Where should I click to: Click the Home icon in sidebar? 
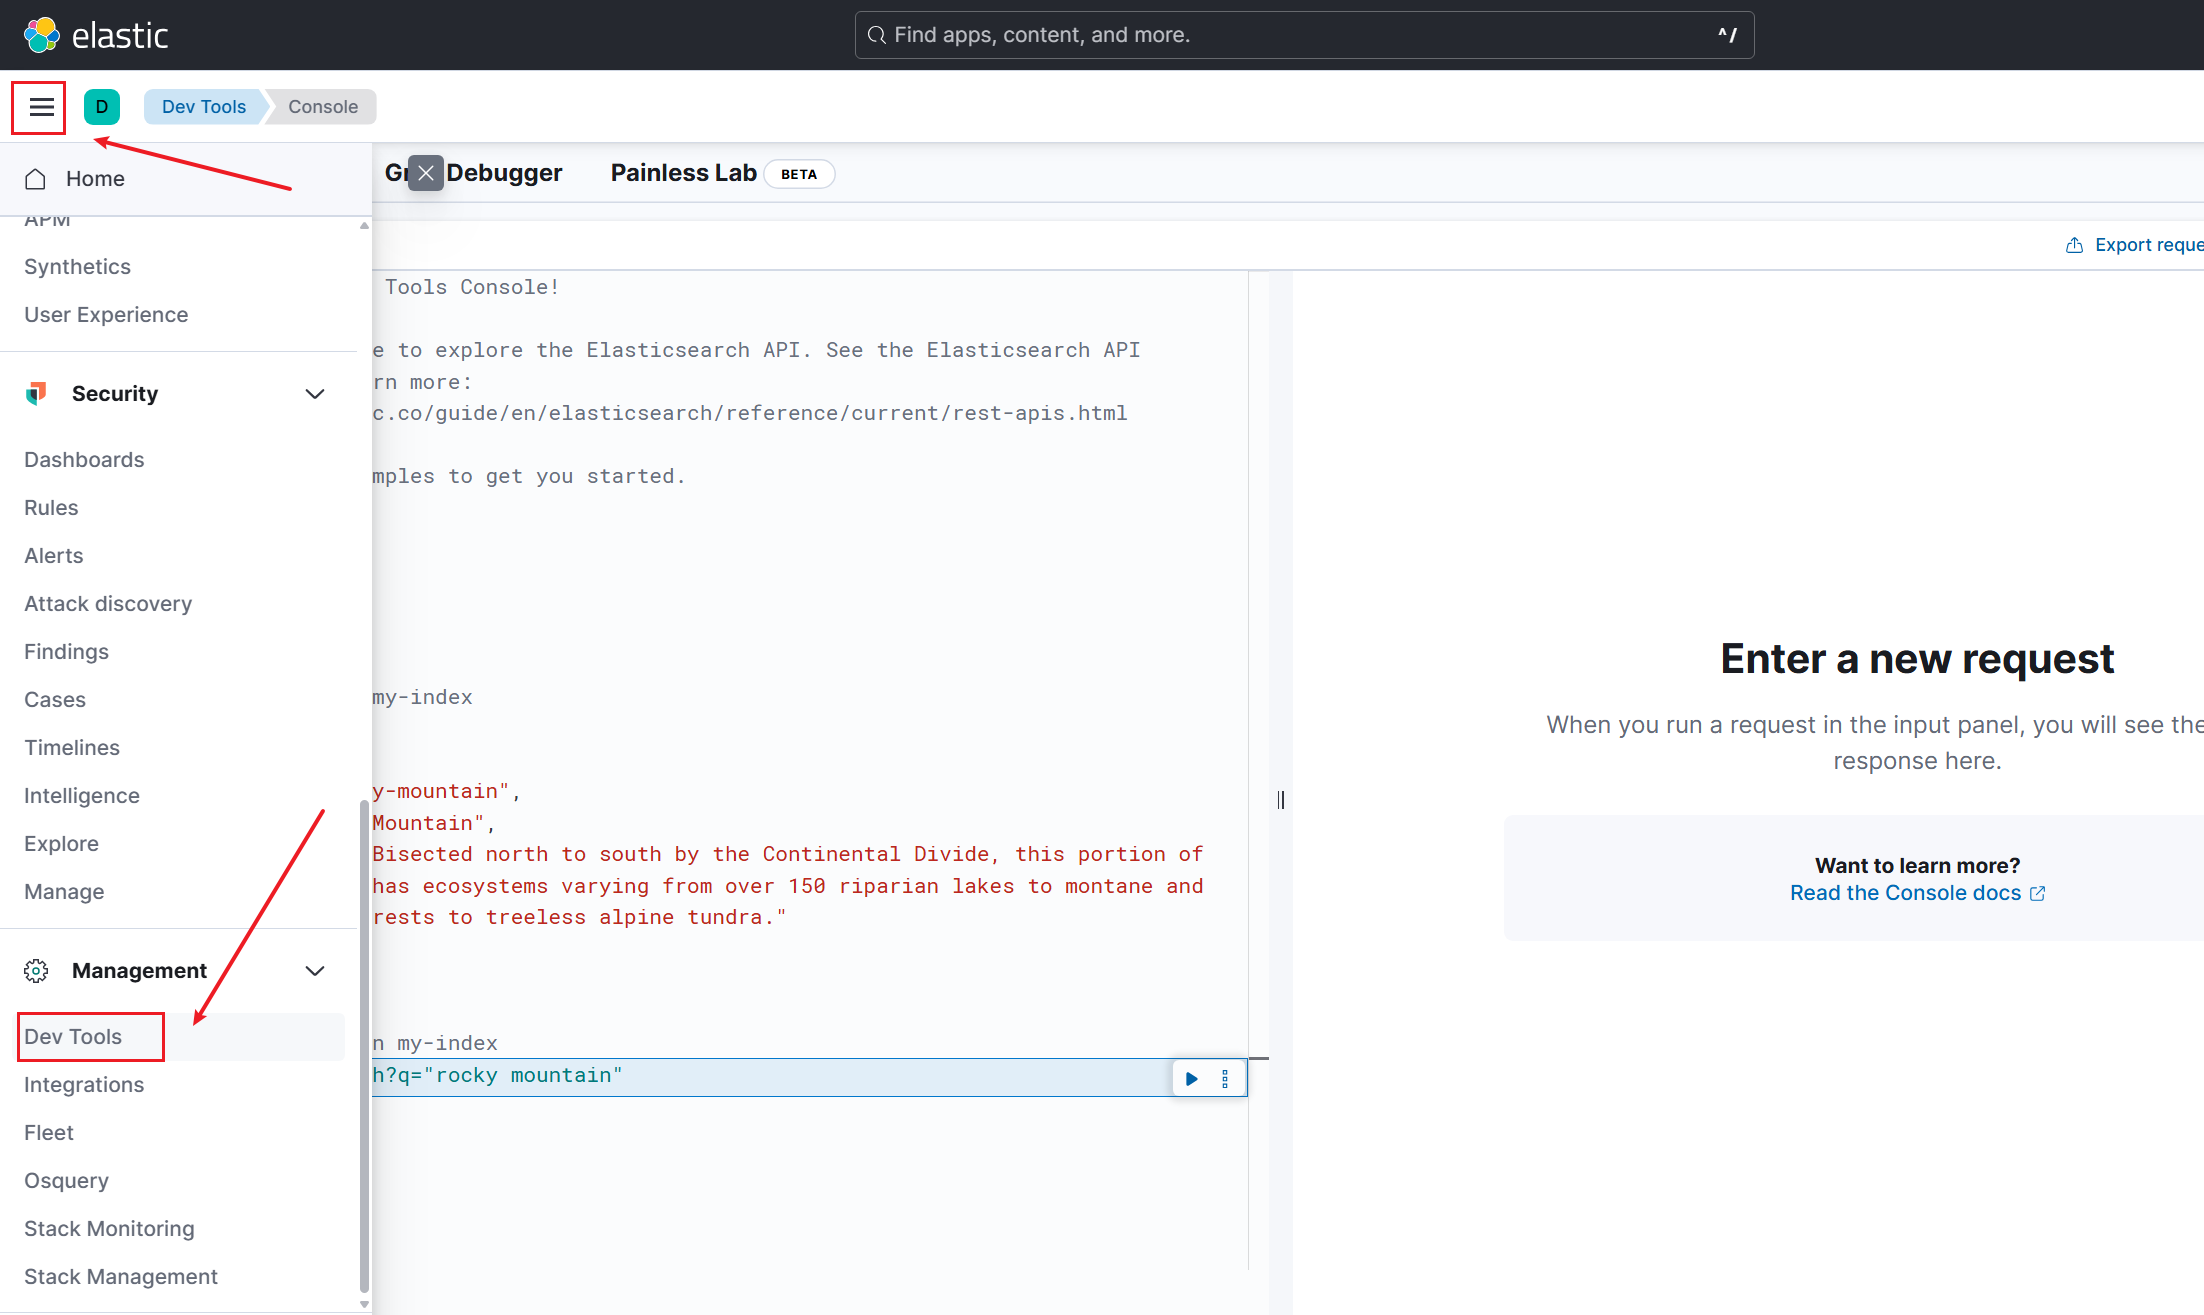[x=36, y=179]
